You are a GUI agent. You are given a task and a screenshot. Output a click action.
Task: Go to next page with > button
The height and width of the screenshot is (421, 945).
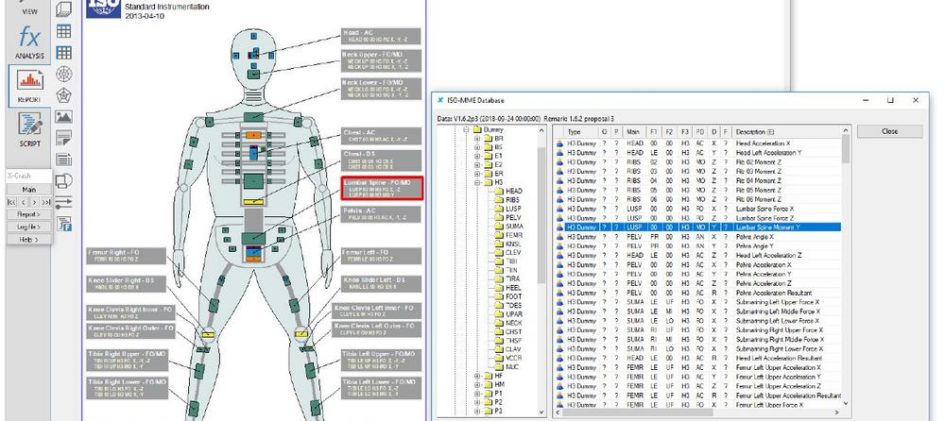click(x=34, y=202)
